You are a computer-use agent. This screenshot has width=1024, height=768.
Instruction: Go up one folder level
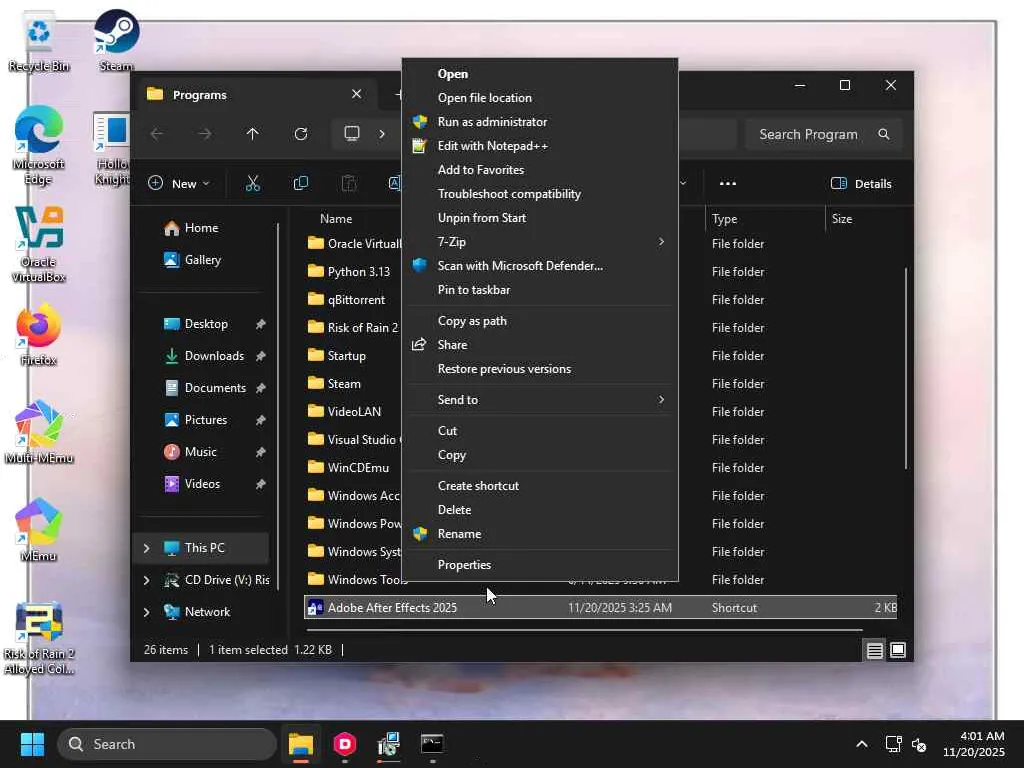click(253, 134)
